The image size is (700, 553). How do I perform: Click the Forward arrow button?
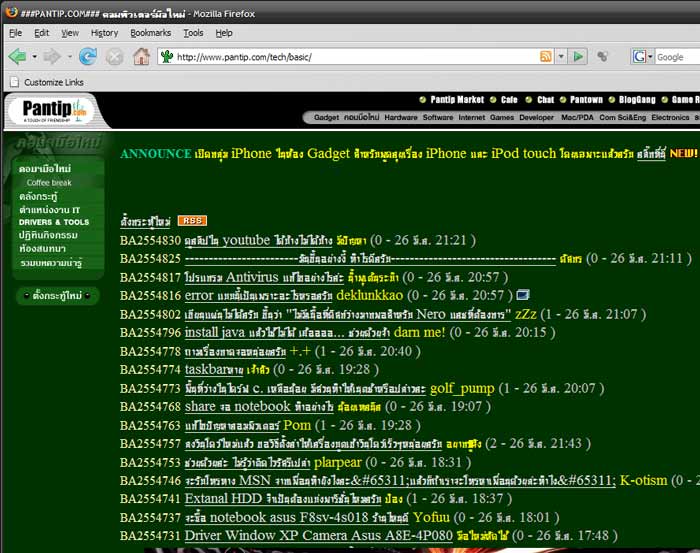pos(52,57)
